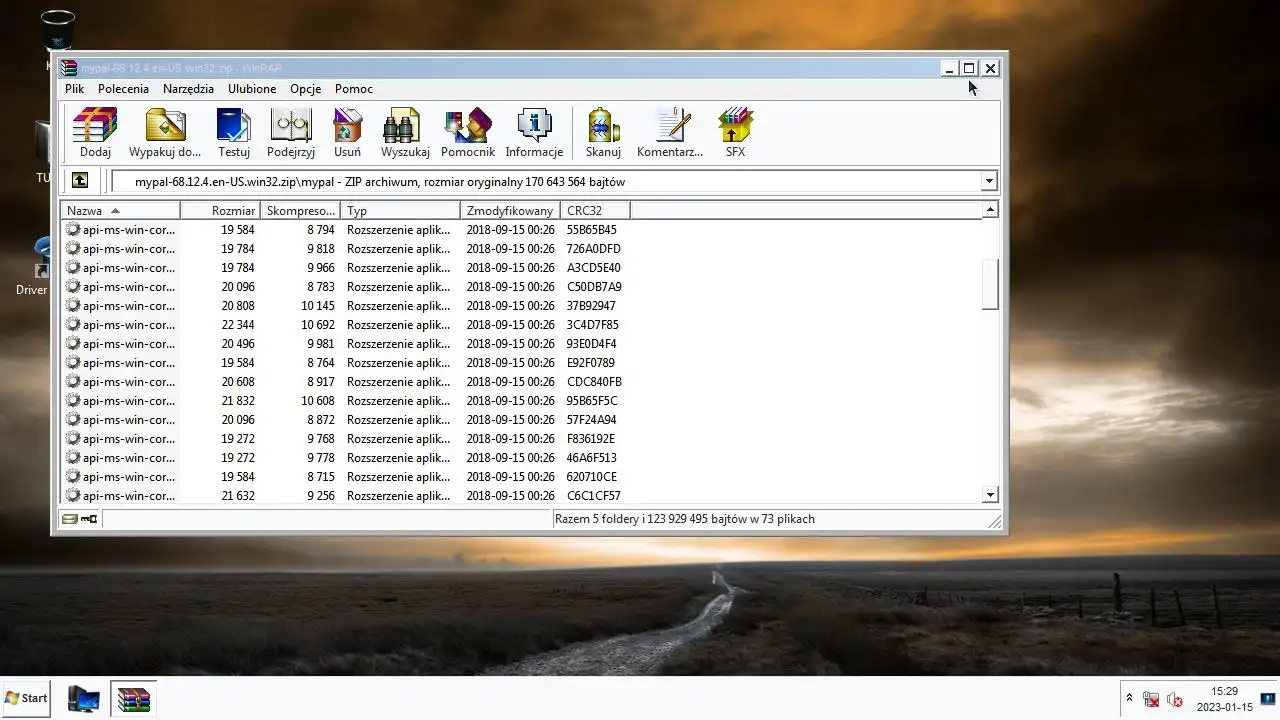
Task: Sort by Skompresowany column header
Action: tap(301, 211)
